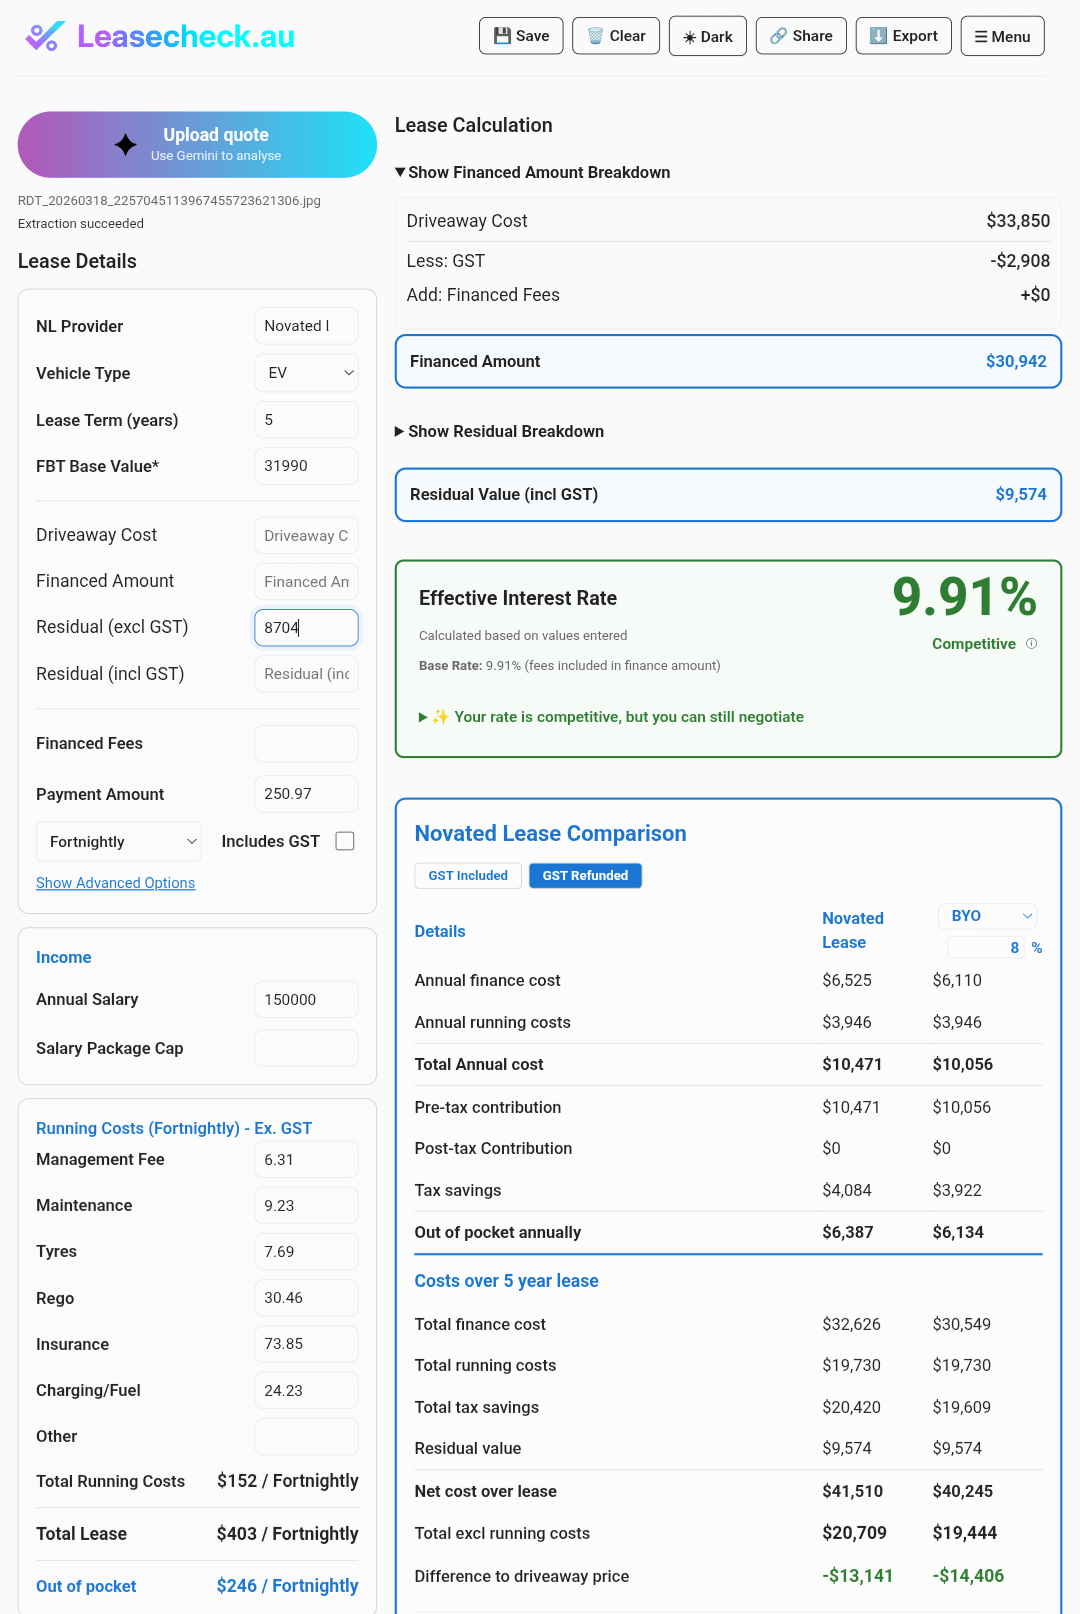Select the GST Included toggle
Screen dimensions: 1080x1614
click(x=468, y=875)
